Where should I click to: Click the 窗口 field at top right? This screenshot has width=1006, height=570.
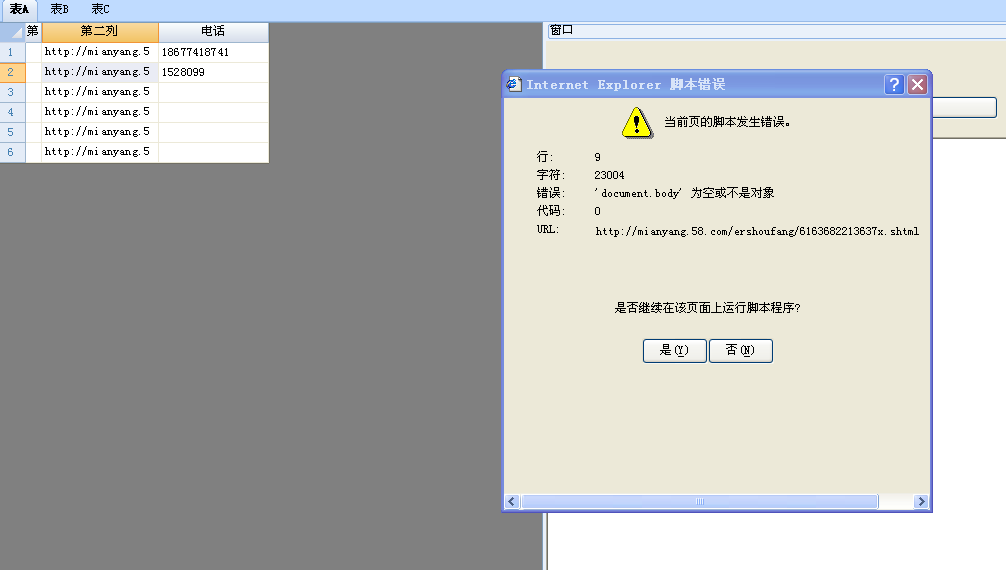coord(776,30)
